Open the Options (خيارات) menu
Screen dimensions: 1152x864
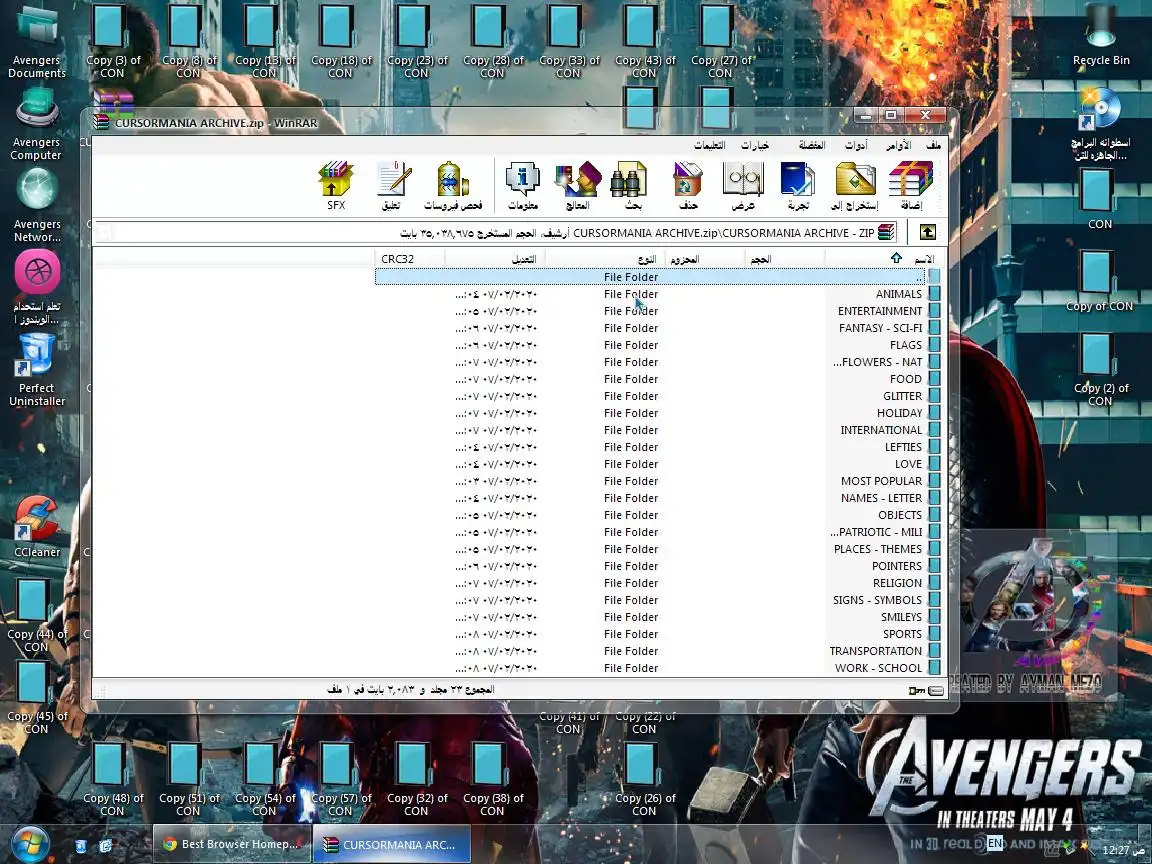point(755,145)
